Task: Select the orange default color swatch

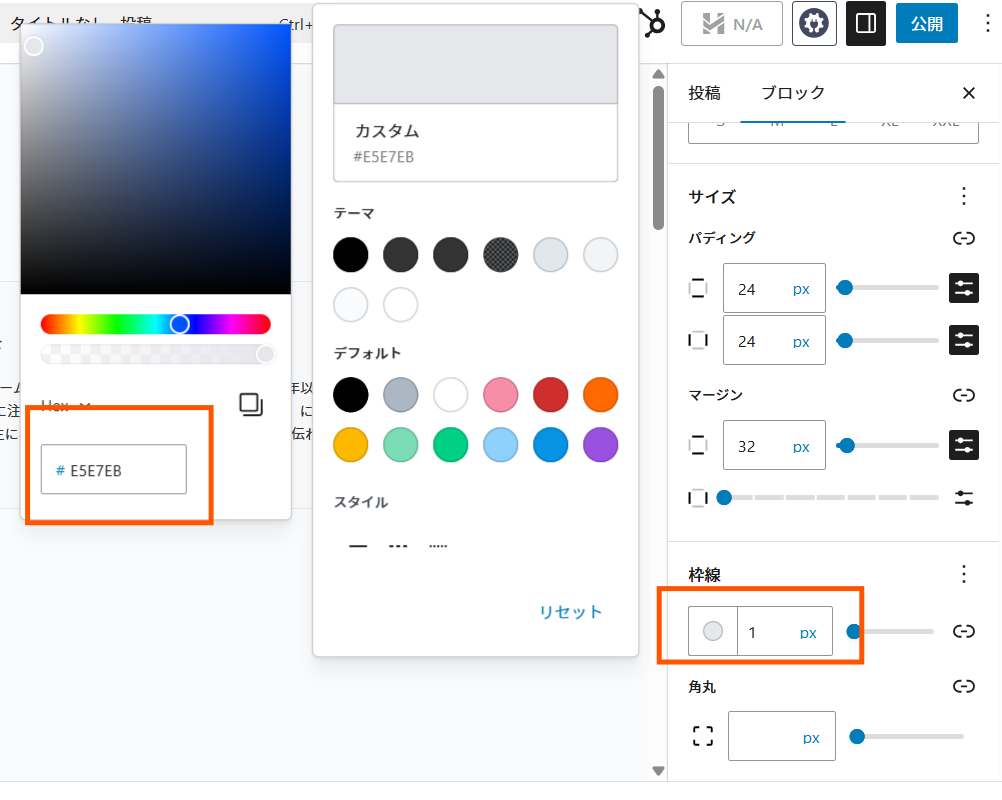Action: [x=600, y=394]
